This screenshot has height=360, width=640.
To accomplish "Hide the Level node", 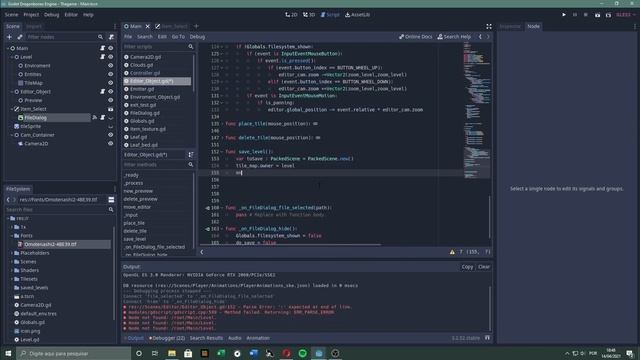I will click(x=110, y=57).
